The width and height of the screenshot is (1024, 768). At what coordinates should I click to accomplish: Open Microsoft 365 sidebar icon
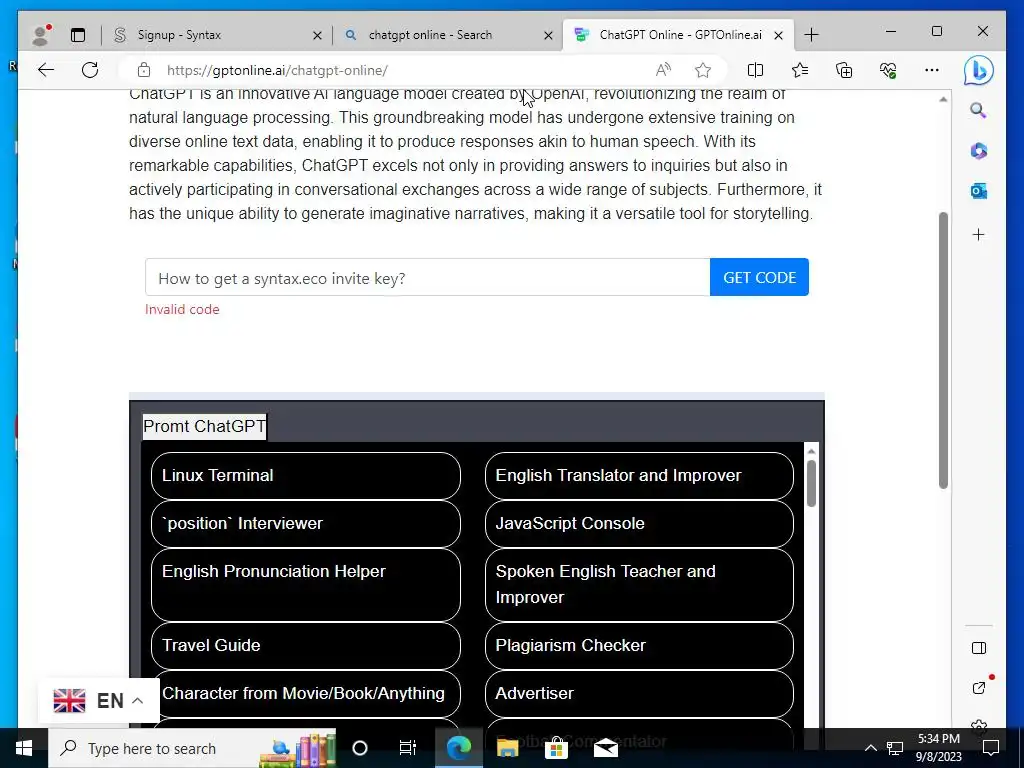click(978, 151)
